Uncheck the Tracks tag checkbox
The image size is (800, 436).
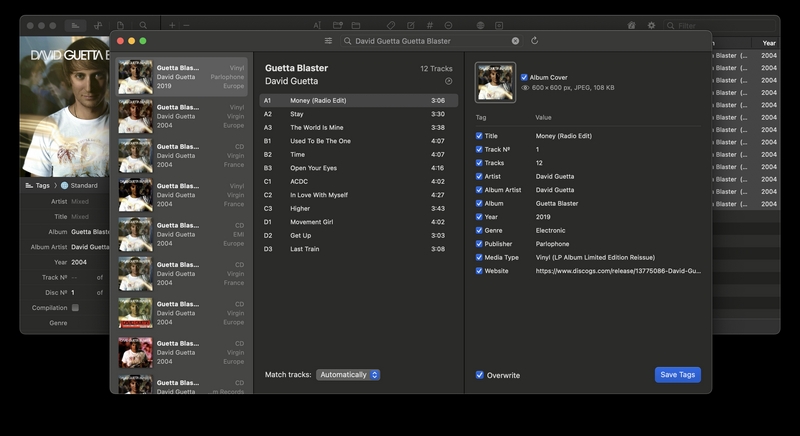pos(479,163)
